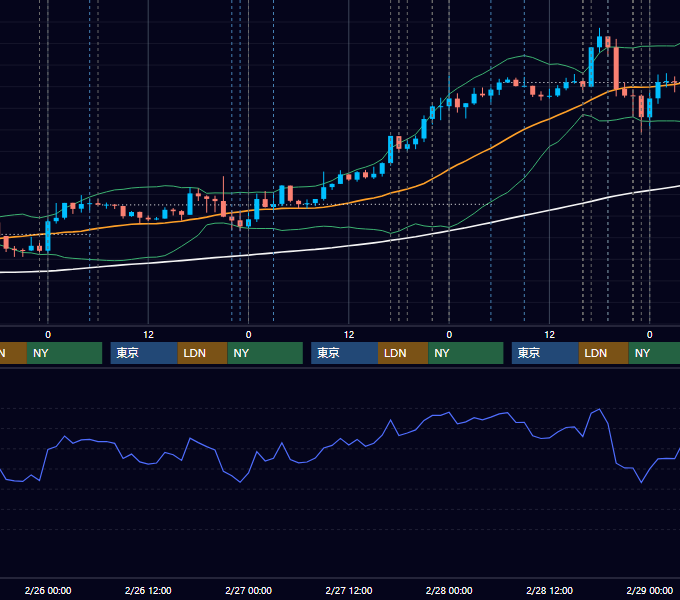Image resolution: width=680 pixels, height=600 pixels.
Task: Select the 東京 session block on 2/26
Action: [144, 353]
